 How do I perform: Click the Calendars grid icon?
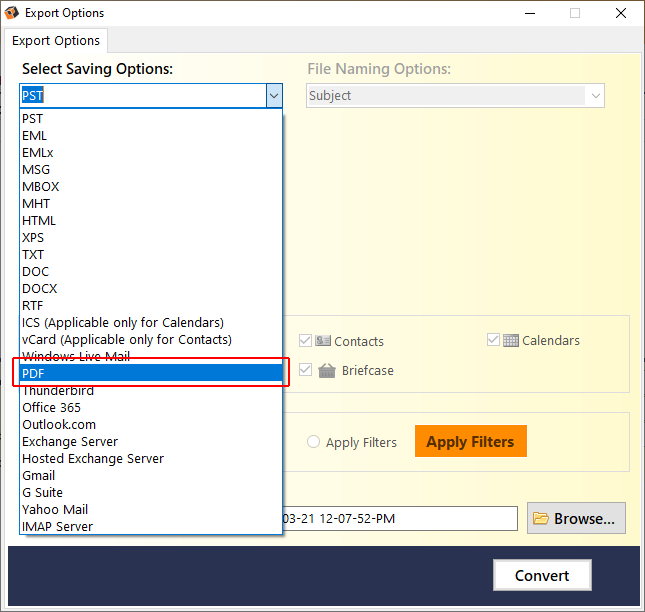510,341
